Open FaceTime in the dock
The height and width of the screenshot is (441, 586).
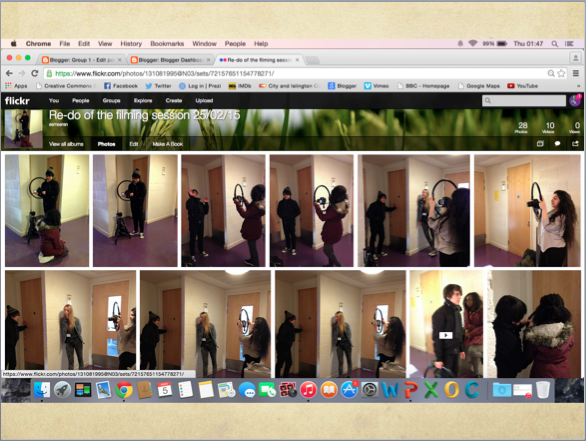point(268,391)
